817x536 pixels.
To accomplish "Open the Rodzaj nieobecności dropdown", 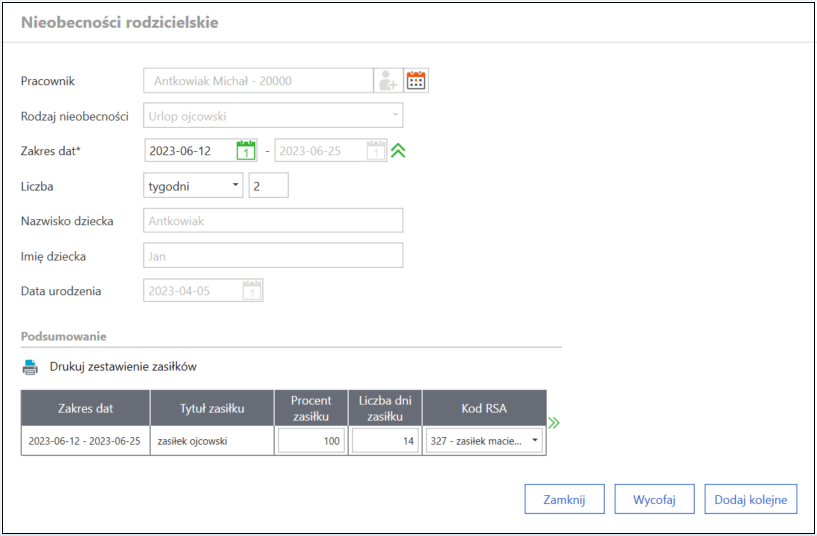I will (x=273, y=115).
